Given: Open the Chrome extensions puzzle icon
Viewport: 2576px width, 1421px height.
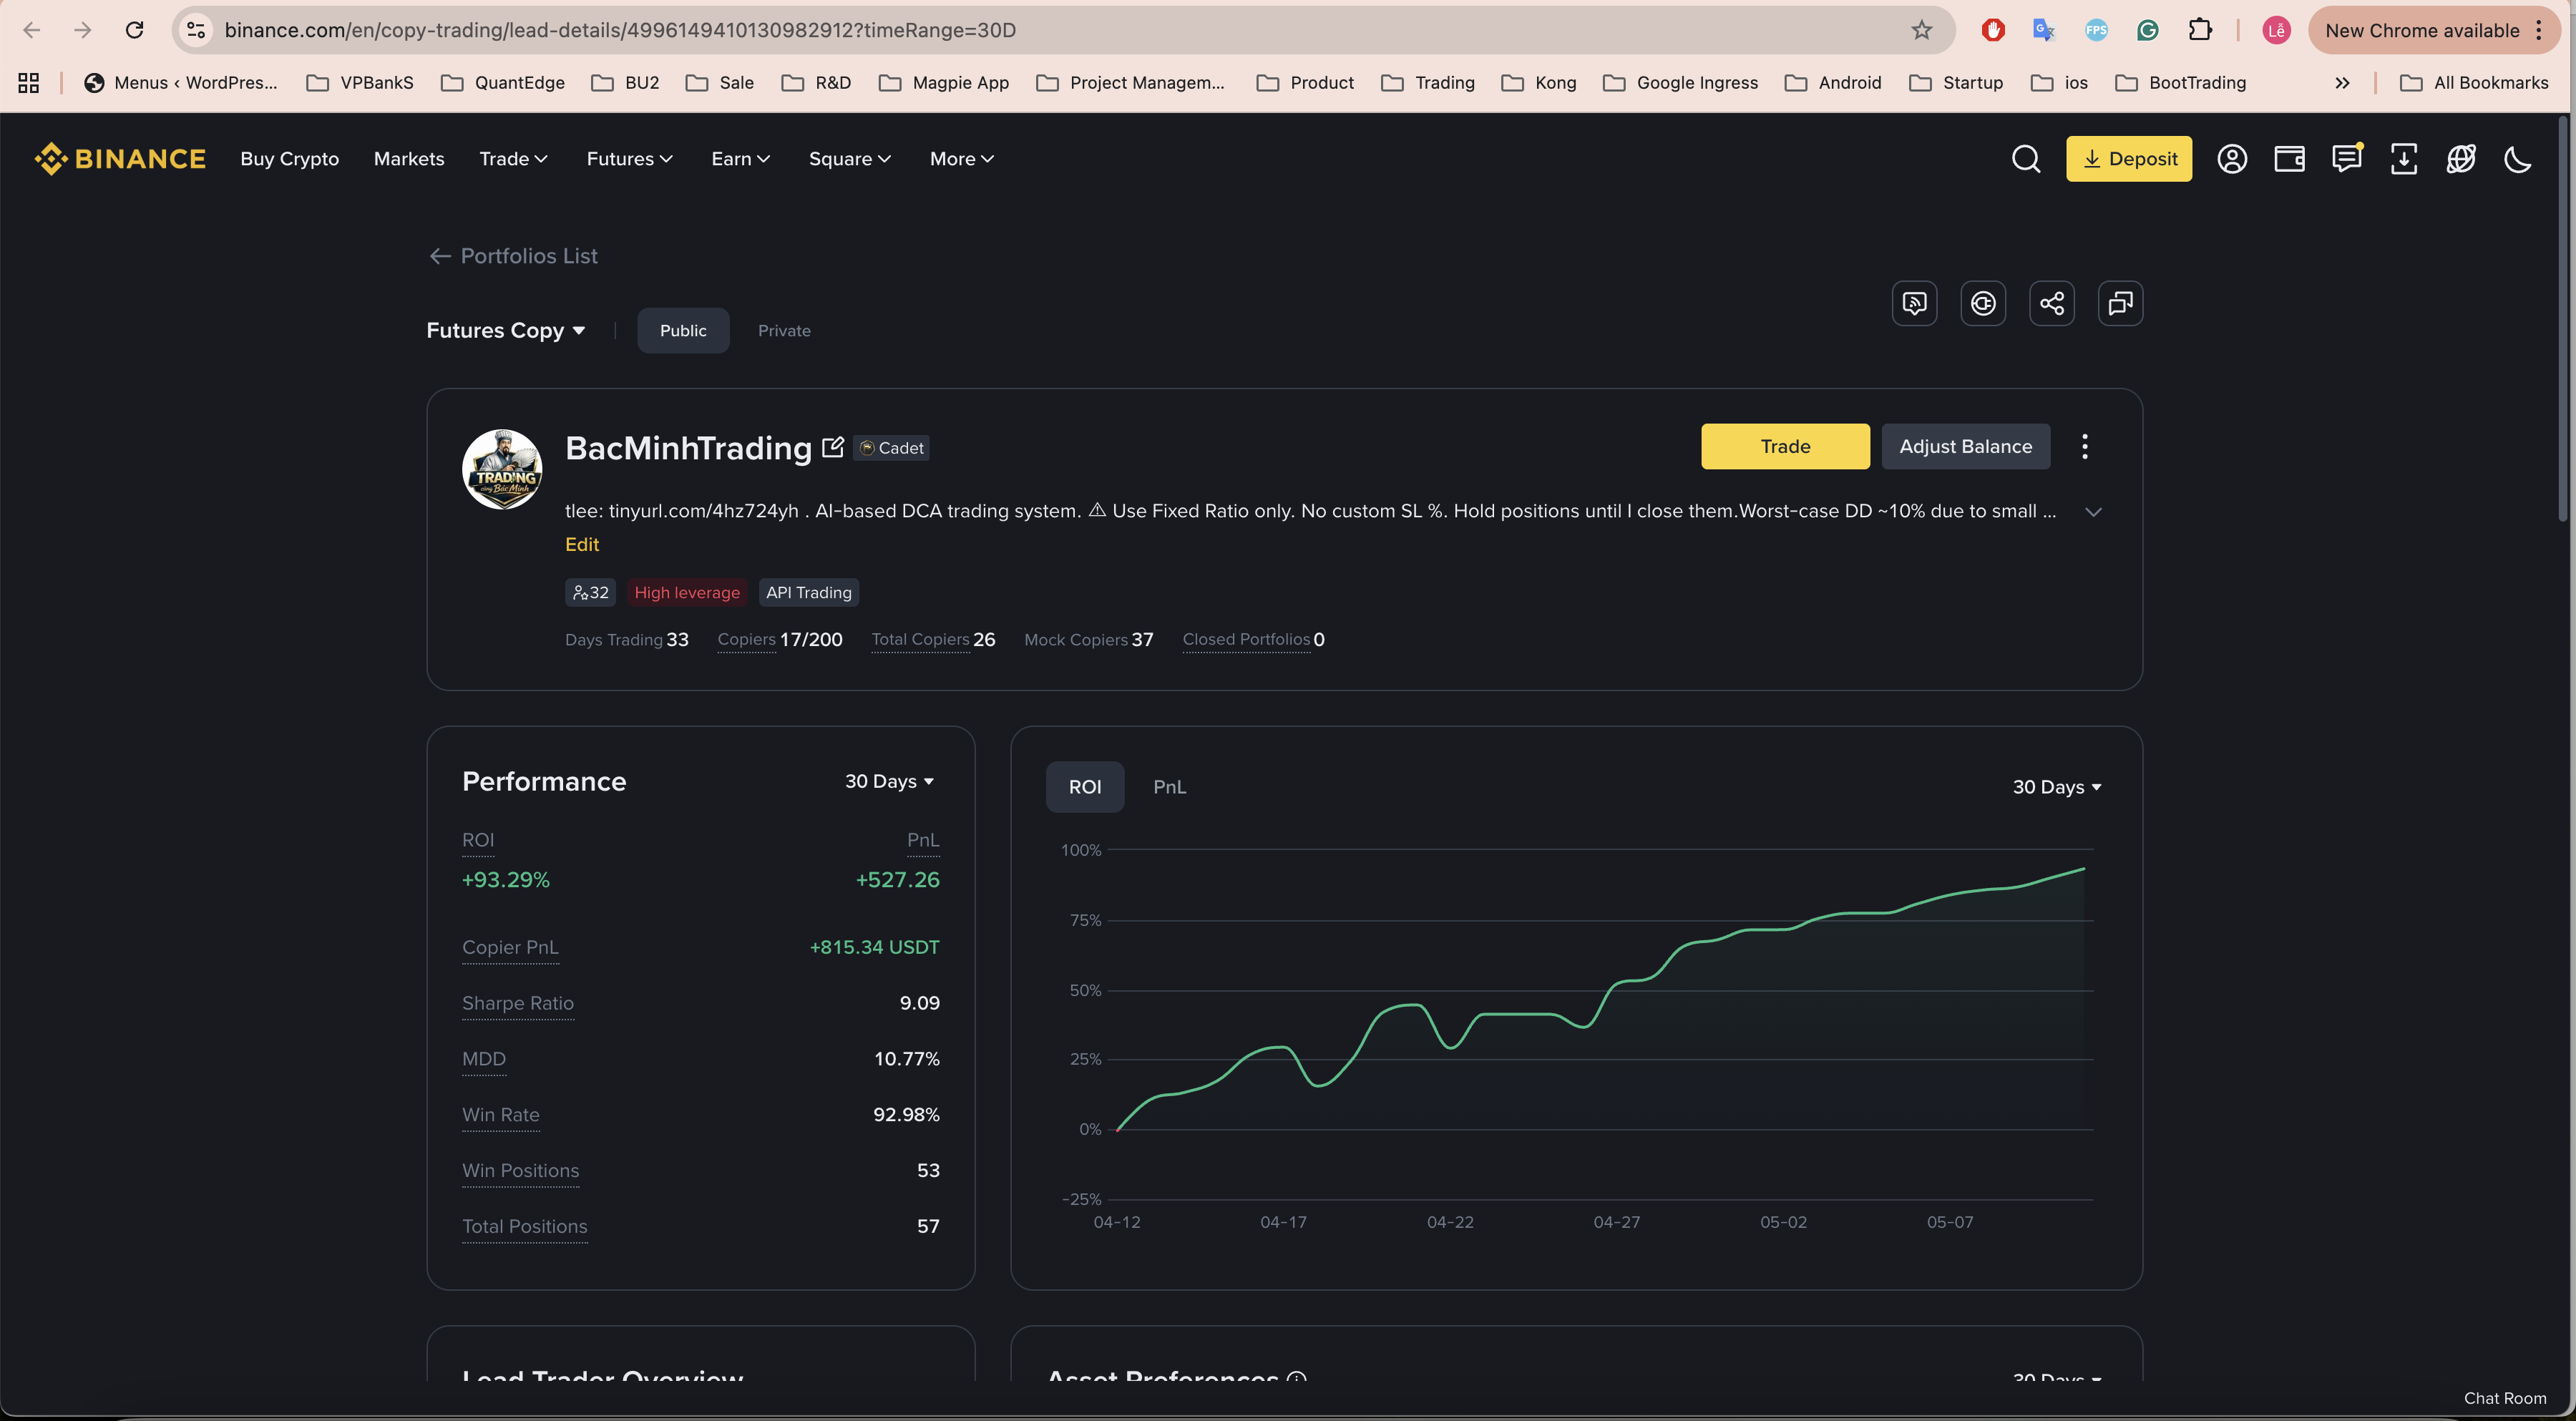Looking at the screenshot, I should [x=2199, y=30].
